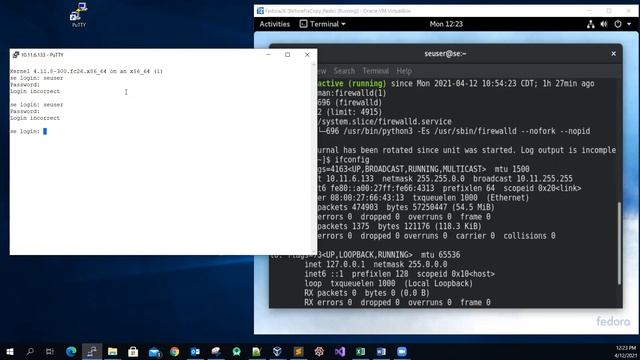
Task: Click the PuTTY login prompt cursor
Action: [x=45, y=131]
